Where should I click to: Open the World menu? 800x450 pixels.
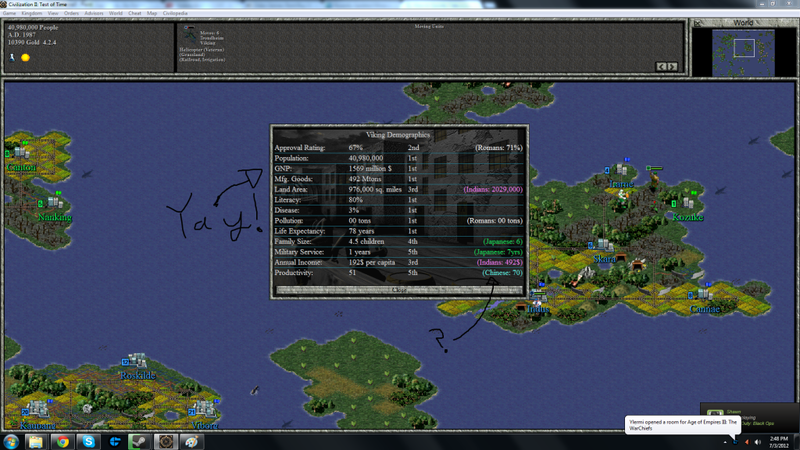point(116,13)
